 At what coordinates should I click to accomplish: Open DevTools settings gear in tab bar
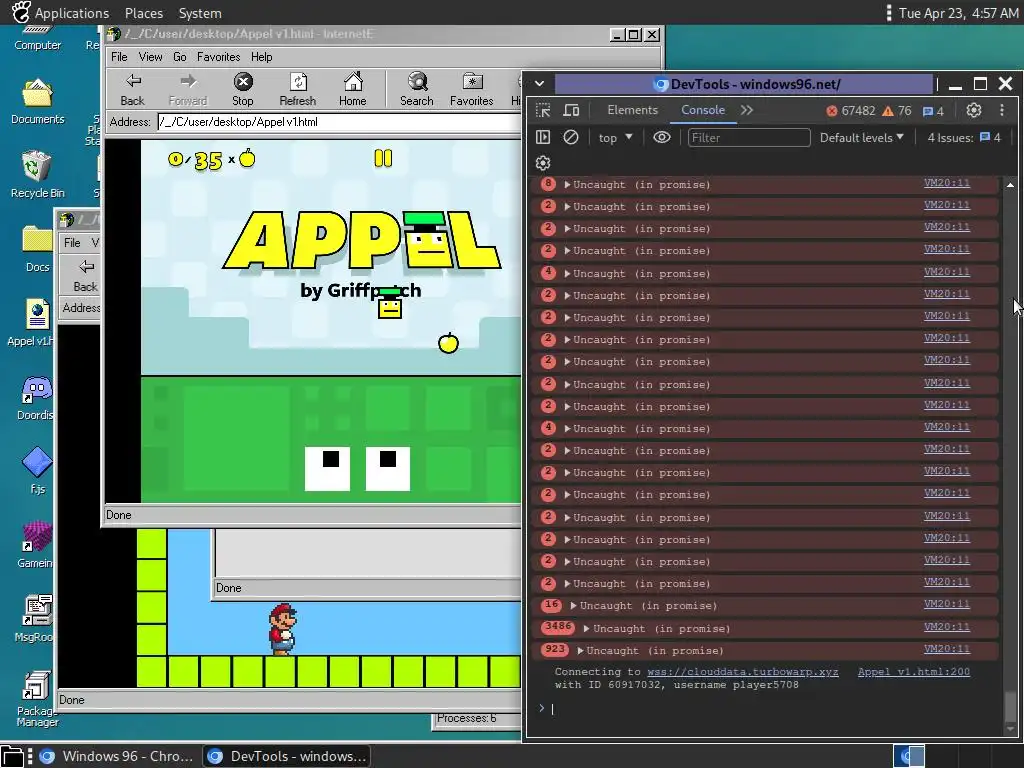(x=974, y=110)
